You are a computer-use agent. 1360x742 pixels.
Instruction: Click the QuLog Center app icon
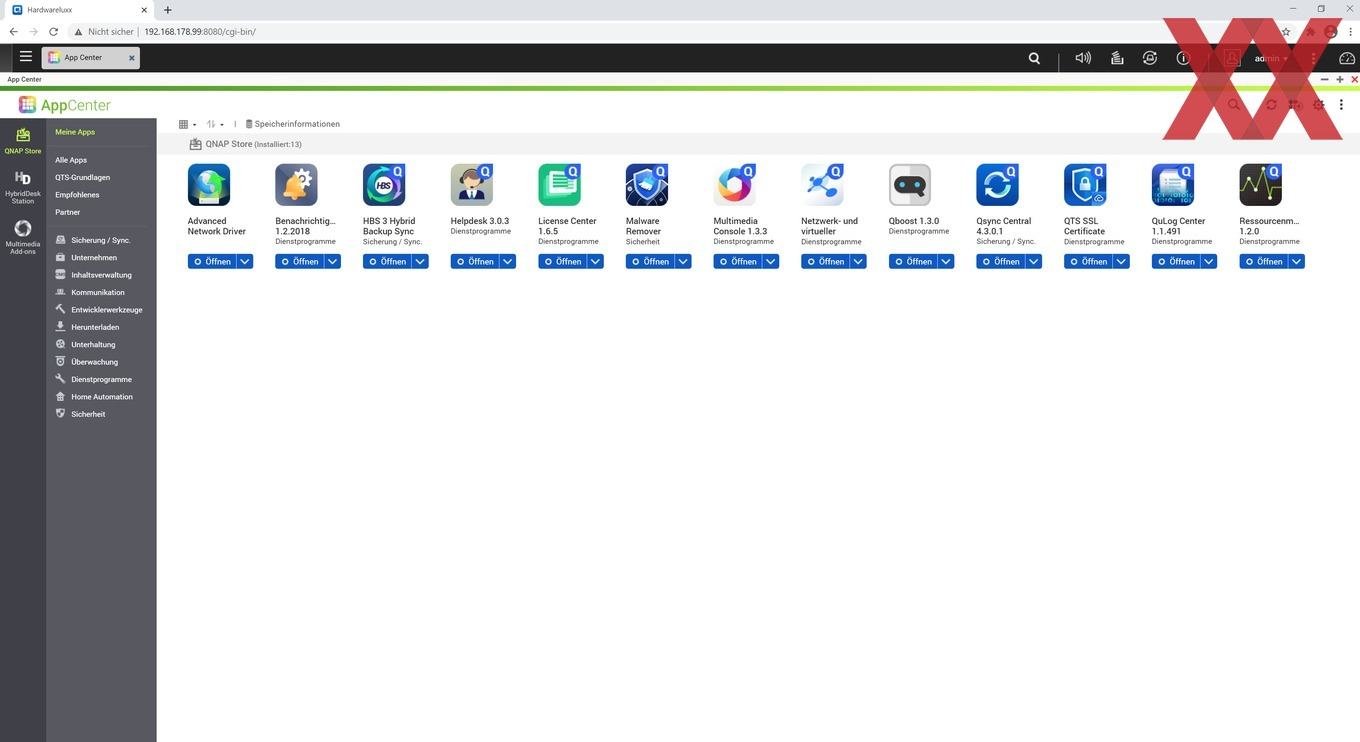pyautogui.click(x=1173, y=185)
